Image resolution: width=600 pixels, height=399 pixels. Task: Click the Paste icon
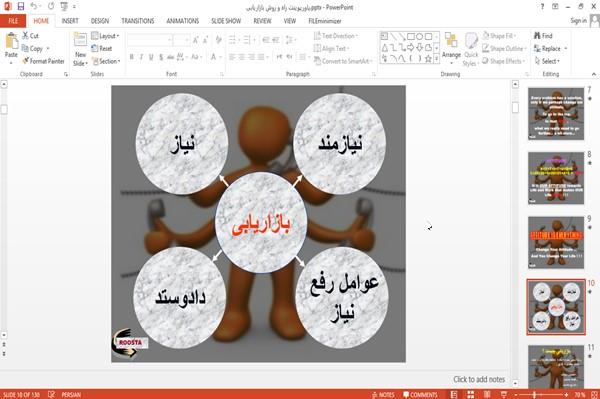(11, 41)
